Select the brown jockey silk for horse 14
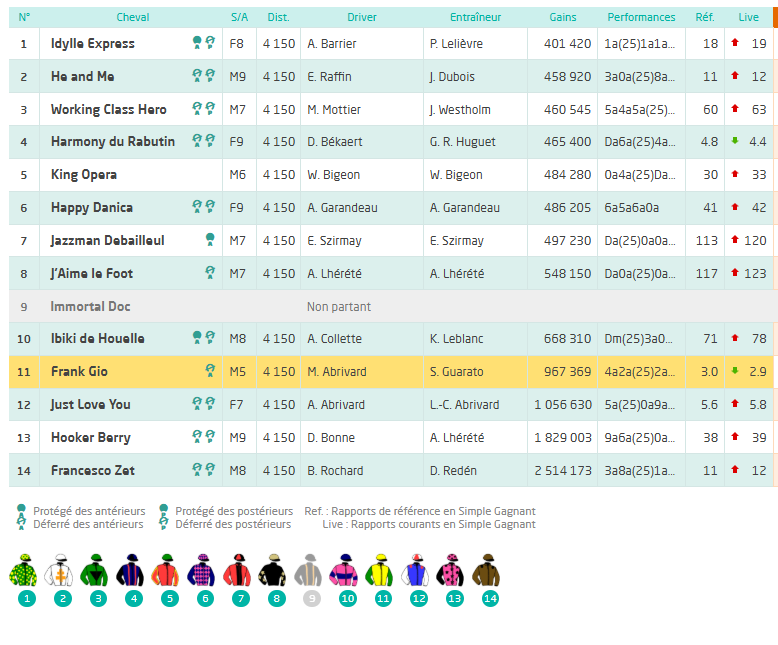Image resolution: width=778 pixels, height=645 pixels. coord(488,570)
